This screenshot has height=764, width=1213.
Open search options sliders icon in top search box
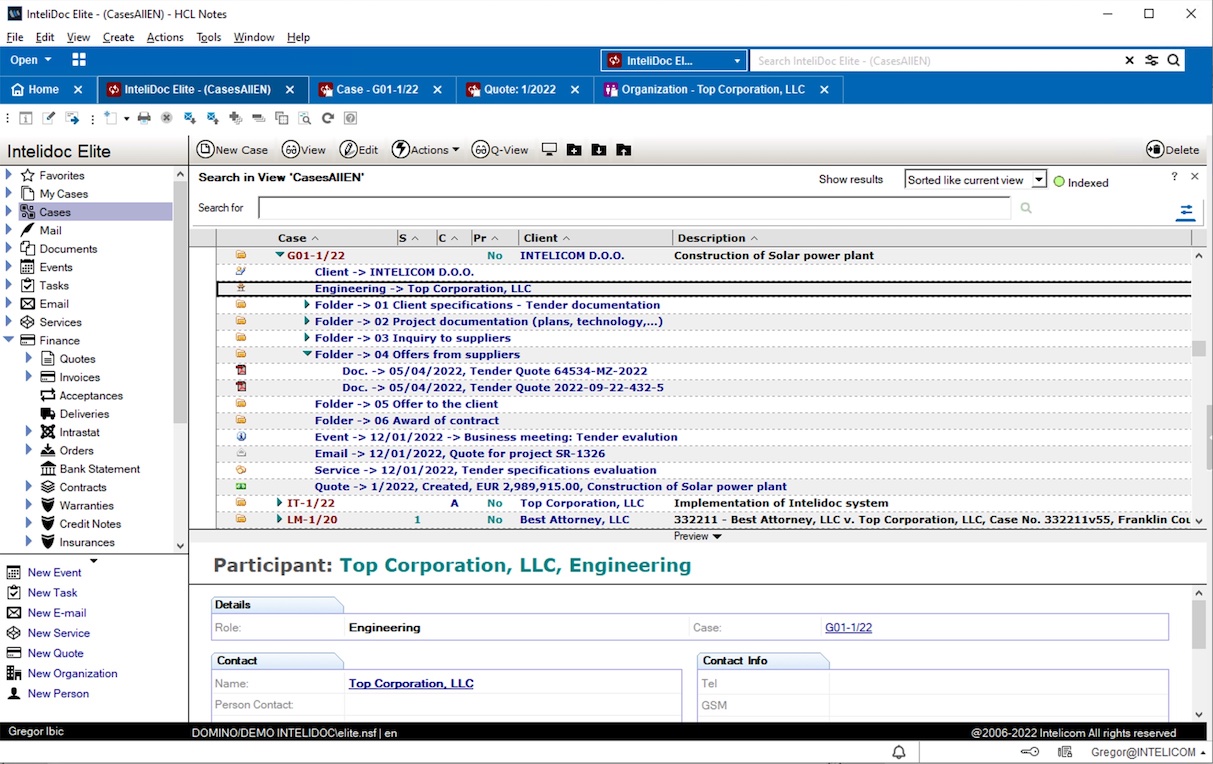(x=1152, y=61)
